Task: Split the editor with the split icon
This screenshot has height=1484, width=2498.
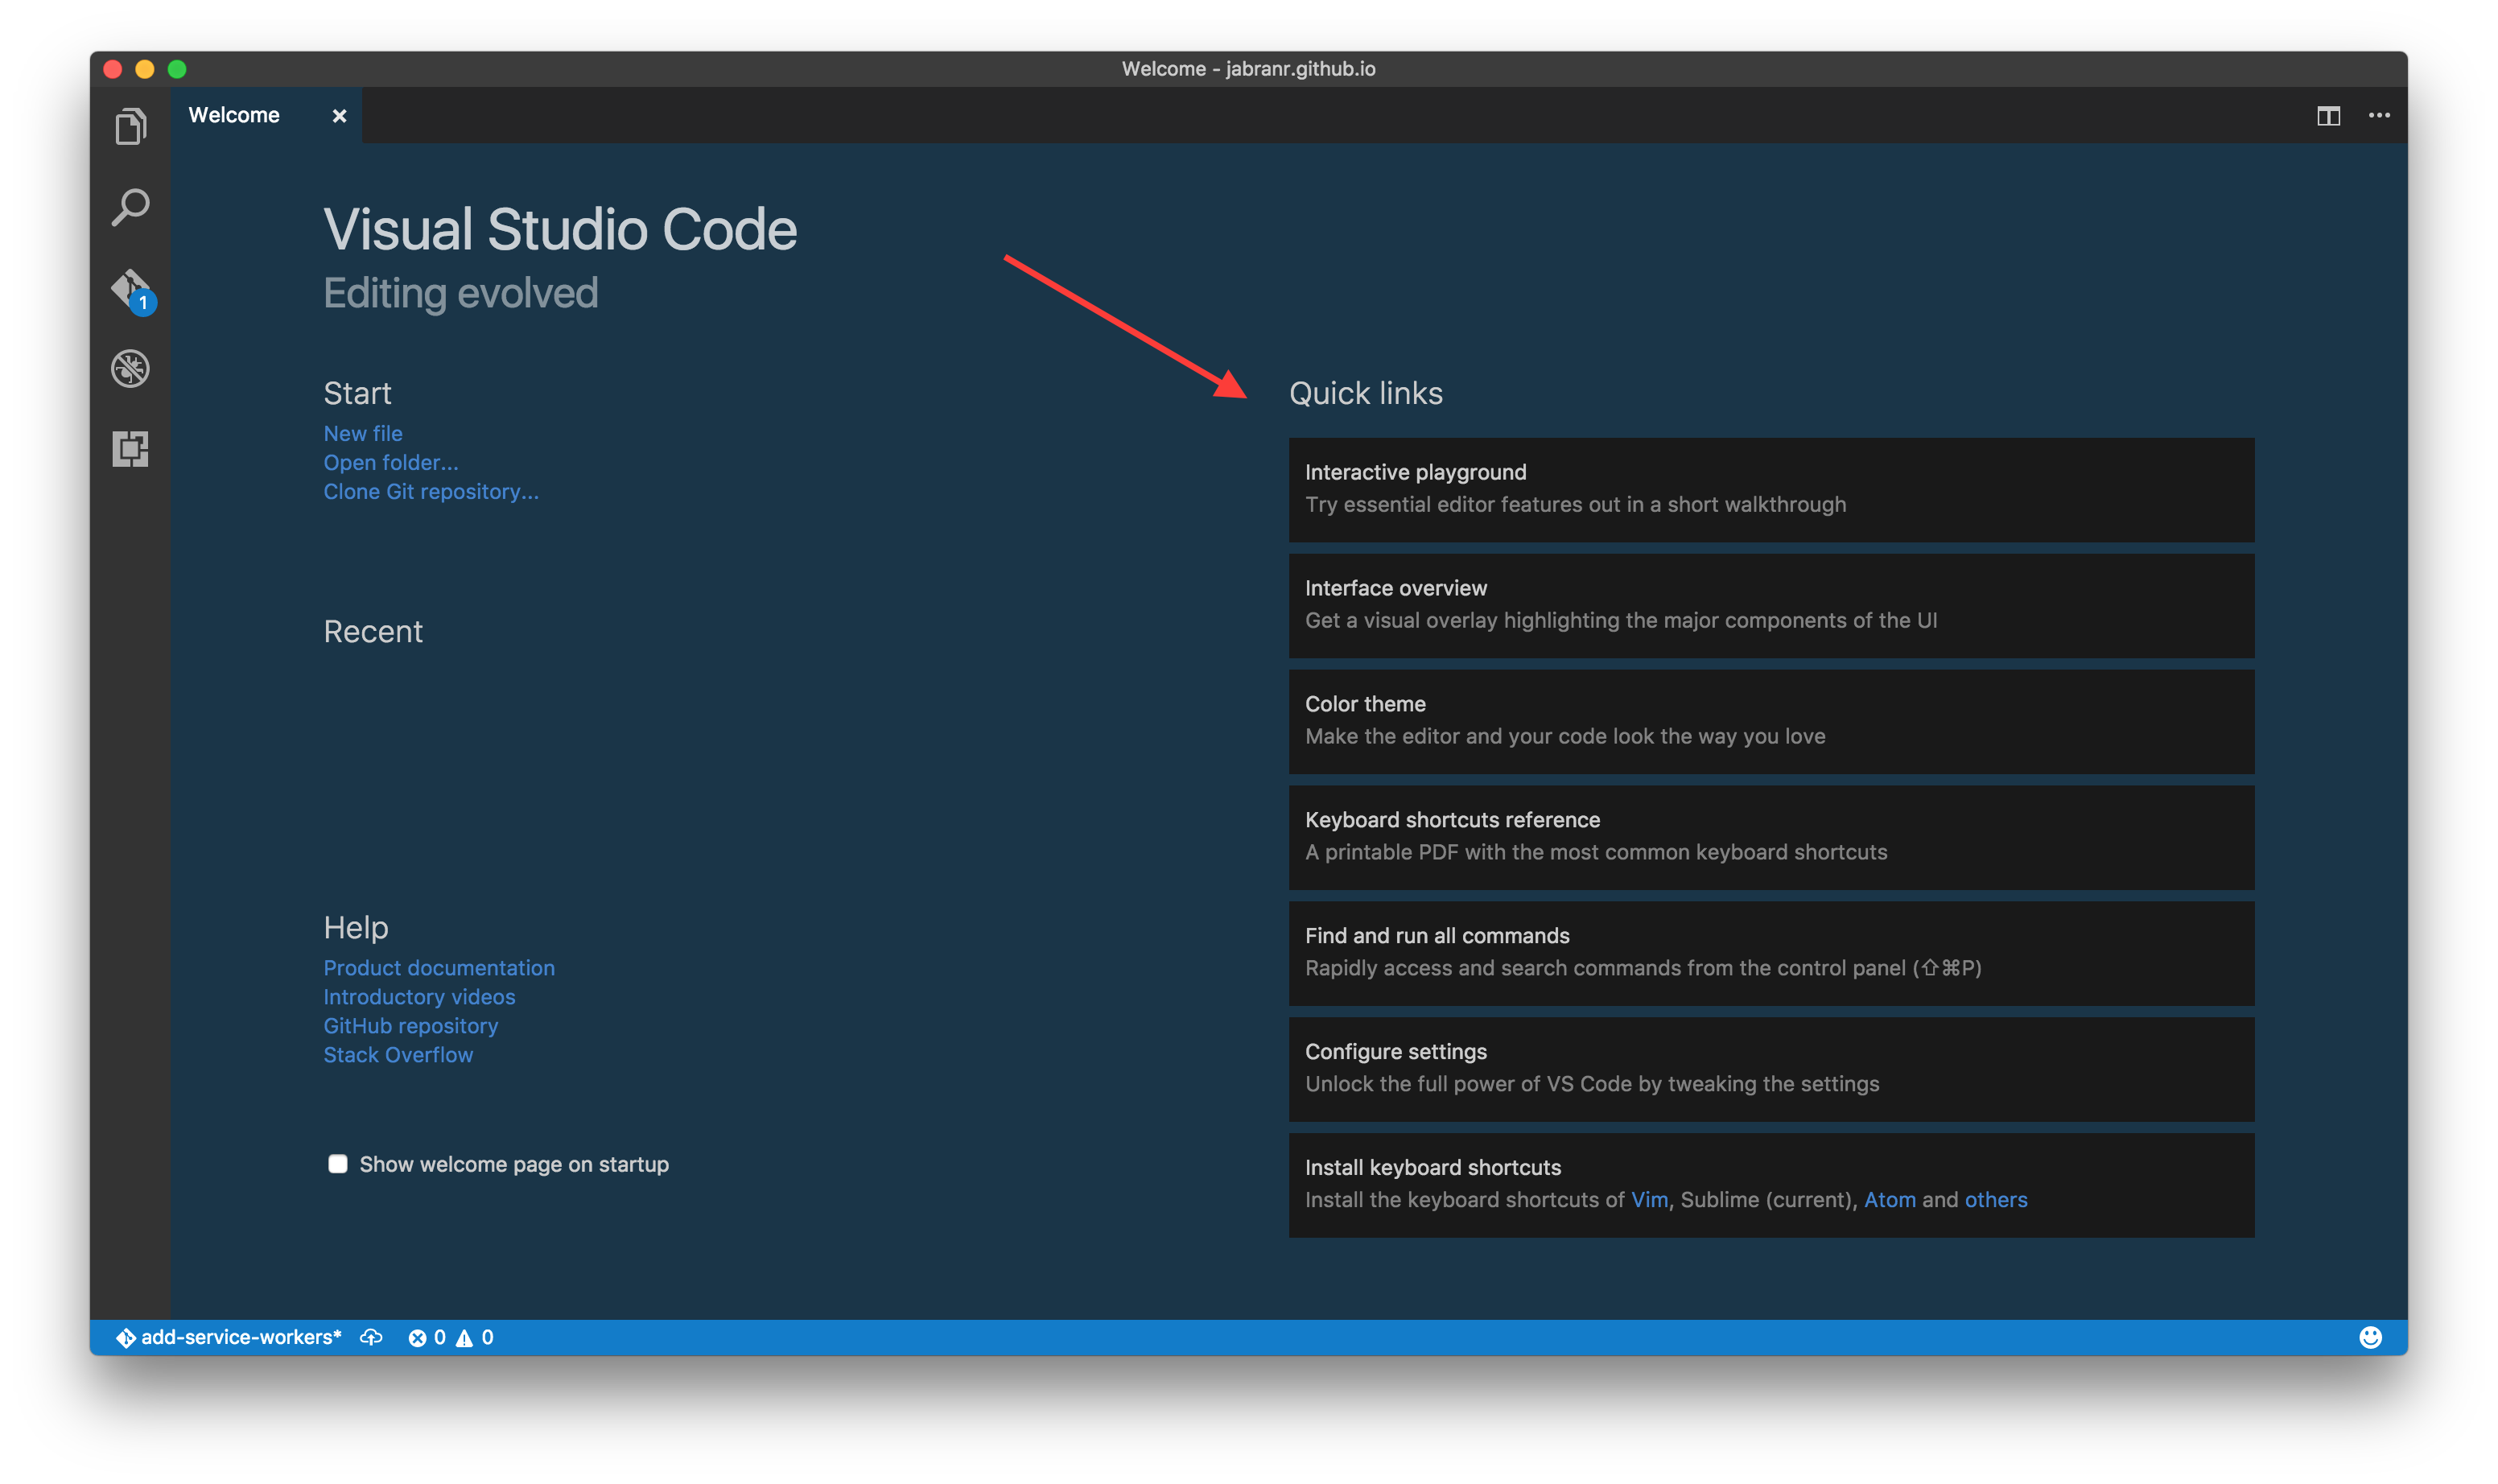Action: click(2328, 116)
